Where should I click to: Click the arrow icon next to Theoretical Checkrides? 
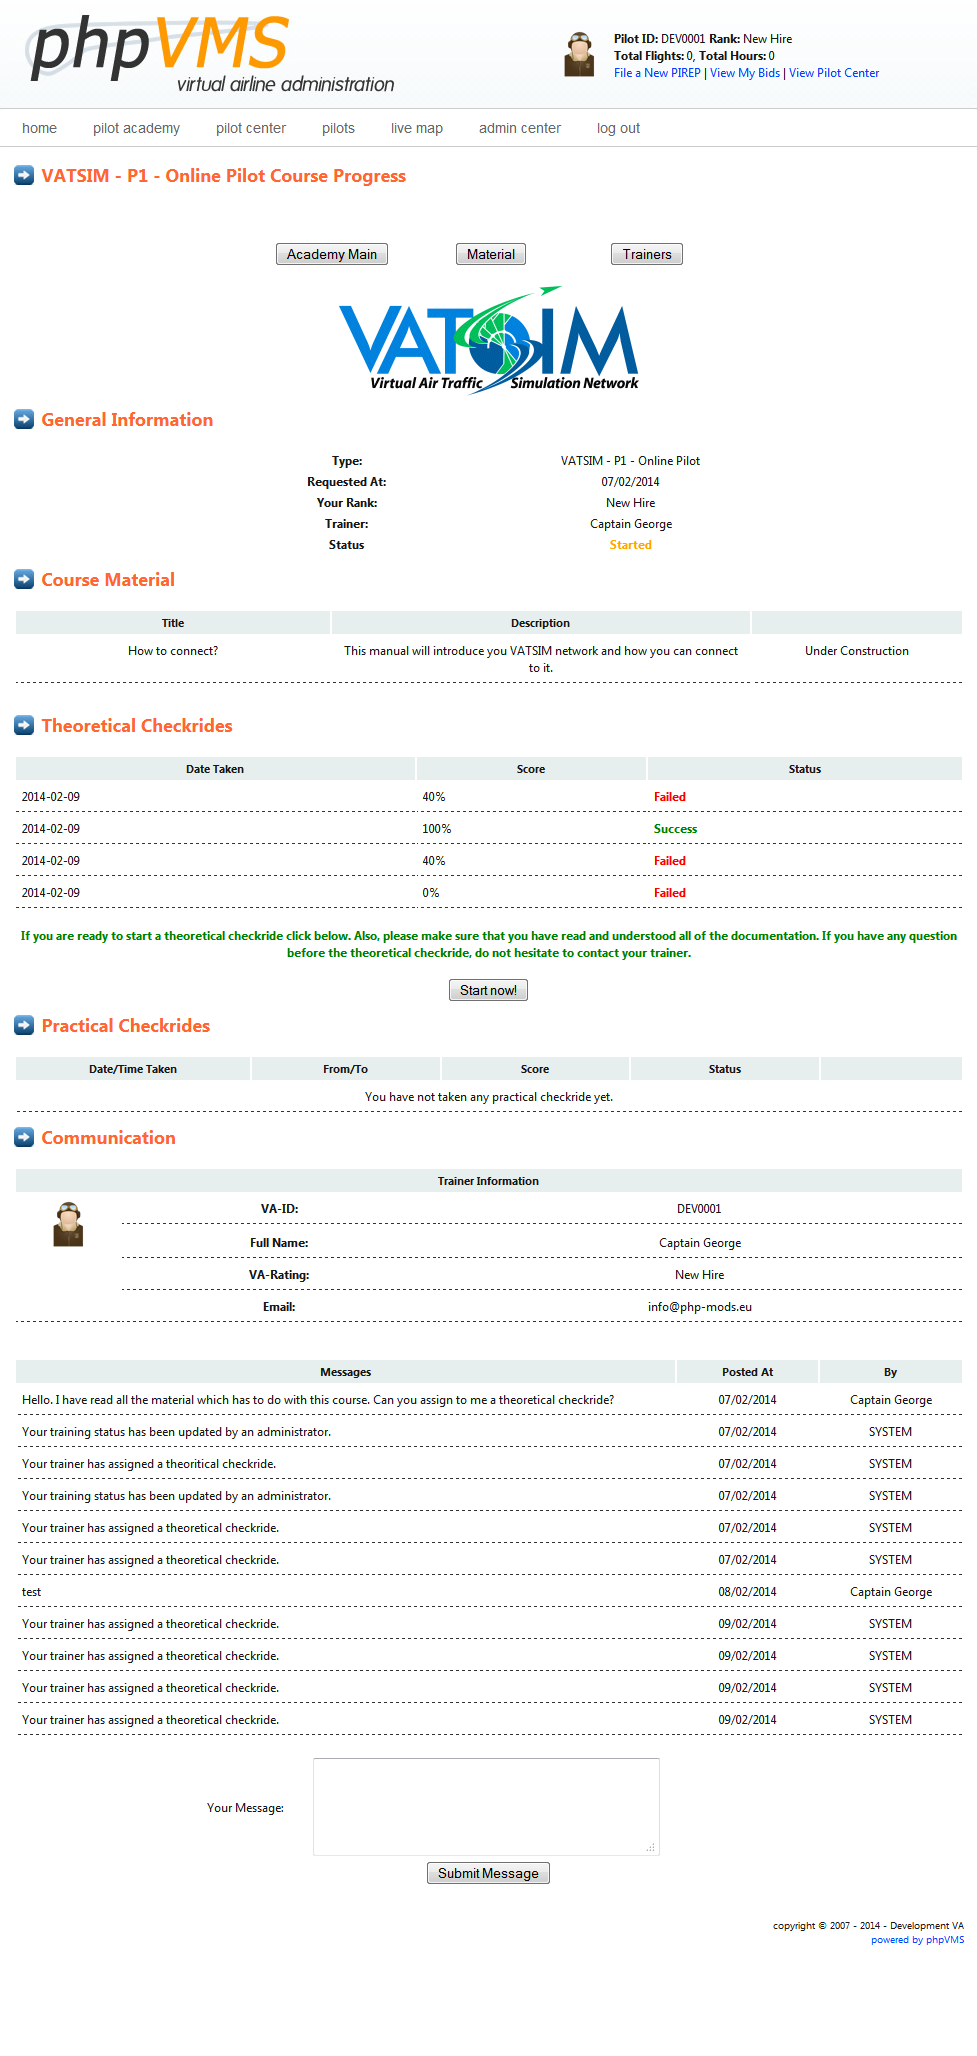coord(24,726)
